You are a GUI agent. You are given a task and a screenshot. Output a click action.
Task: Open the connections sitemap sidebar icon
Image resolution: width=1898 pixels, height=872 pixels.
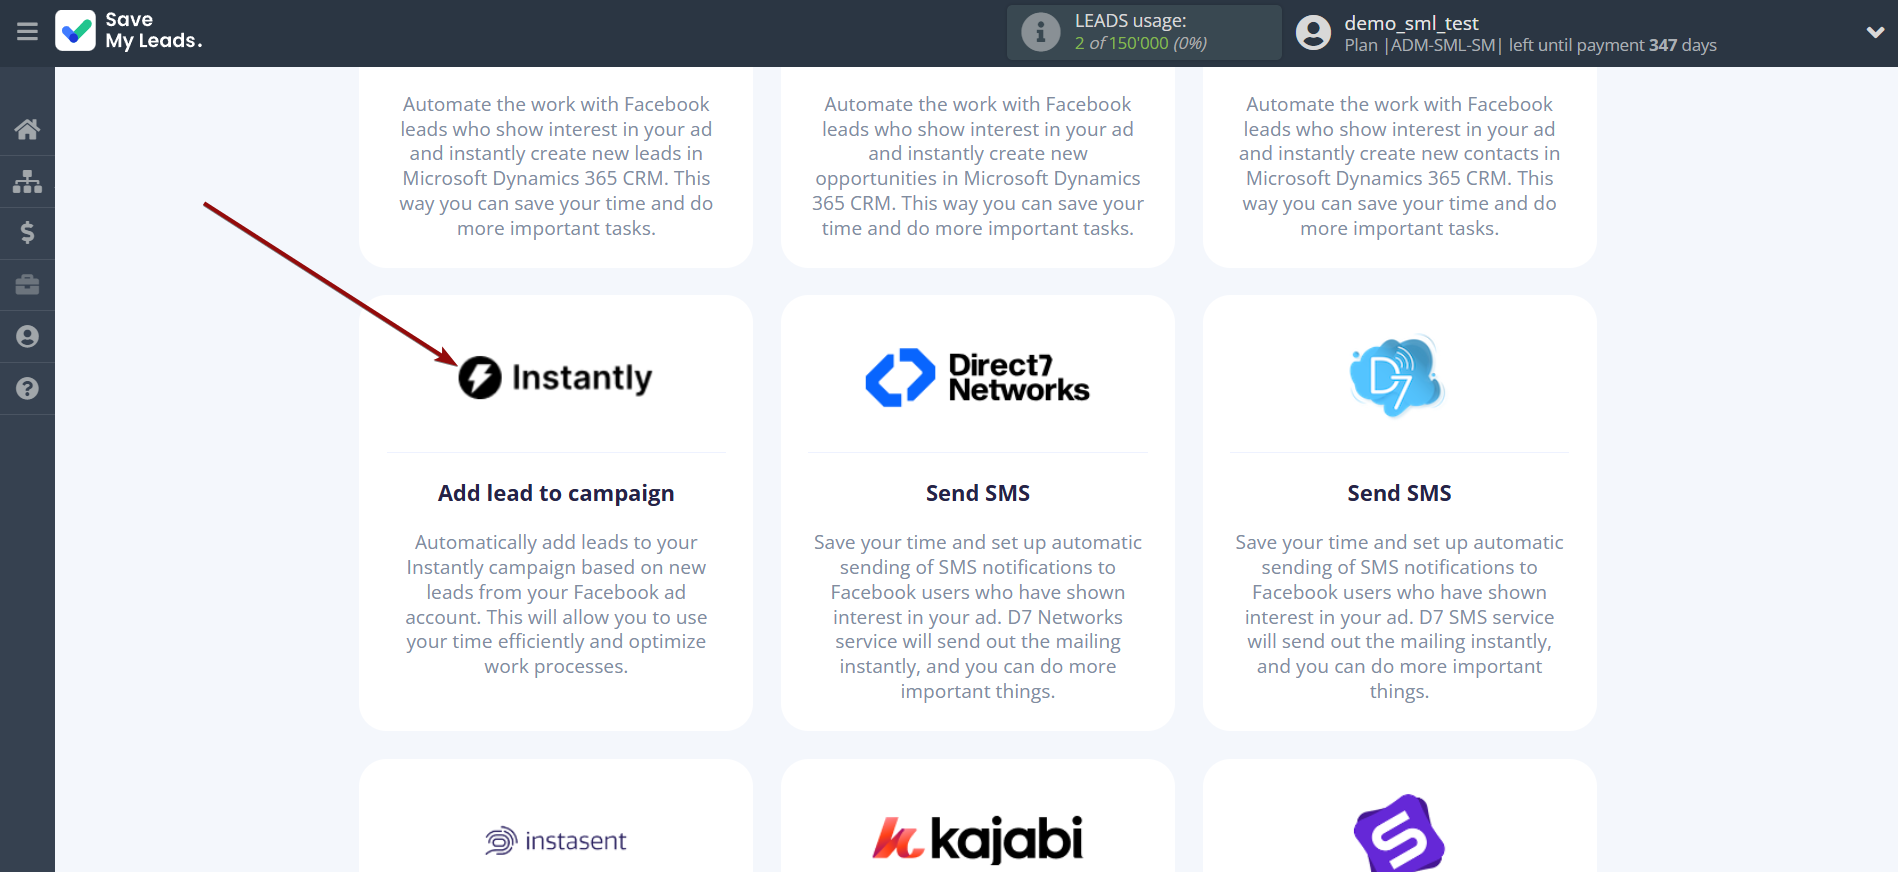(27, 181)
